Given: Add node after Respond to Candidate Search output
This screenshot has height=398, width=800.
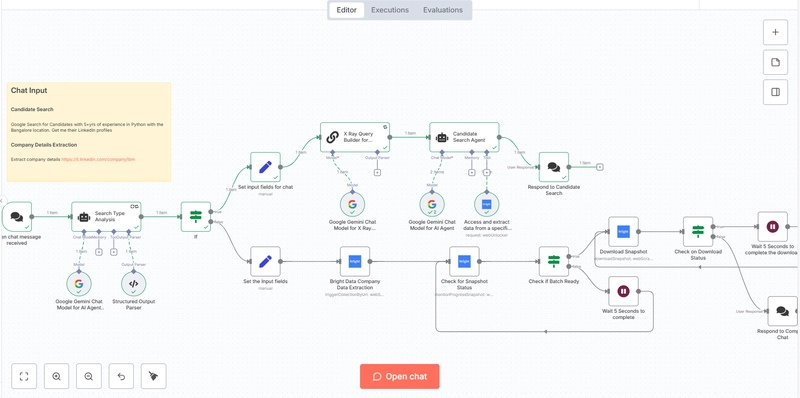Looking at the screenshot, I should tap(600, 167).
